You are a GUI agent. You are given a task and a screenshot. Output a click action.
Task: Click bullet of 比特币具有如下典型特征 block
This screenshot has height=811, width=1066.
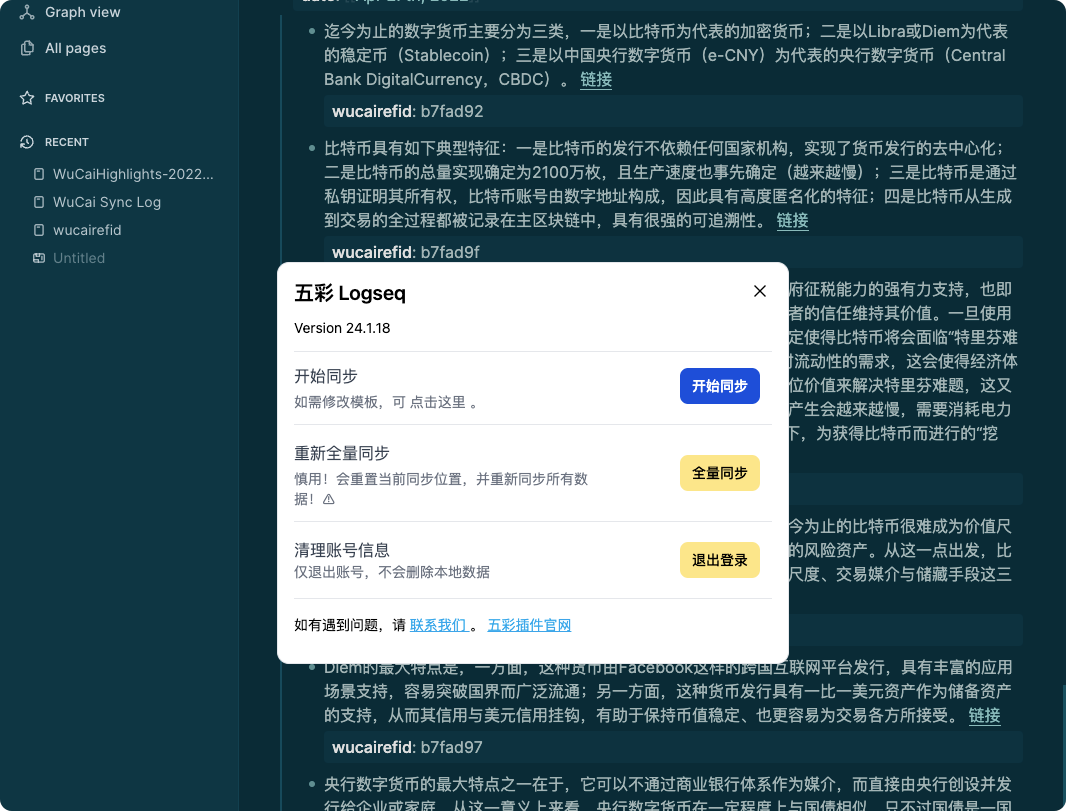click(x=311, y=148)
